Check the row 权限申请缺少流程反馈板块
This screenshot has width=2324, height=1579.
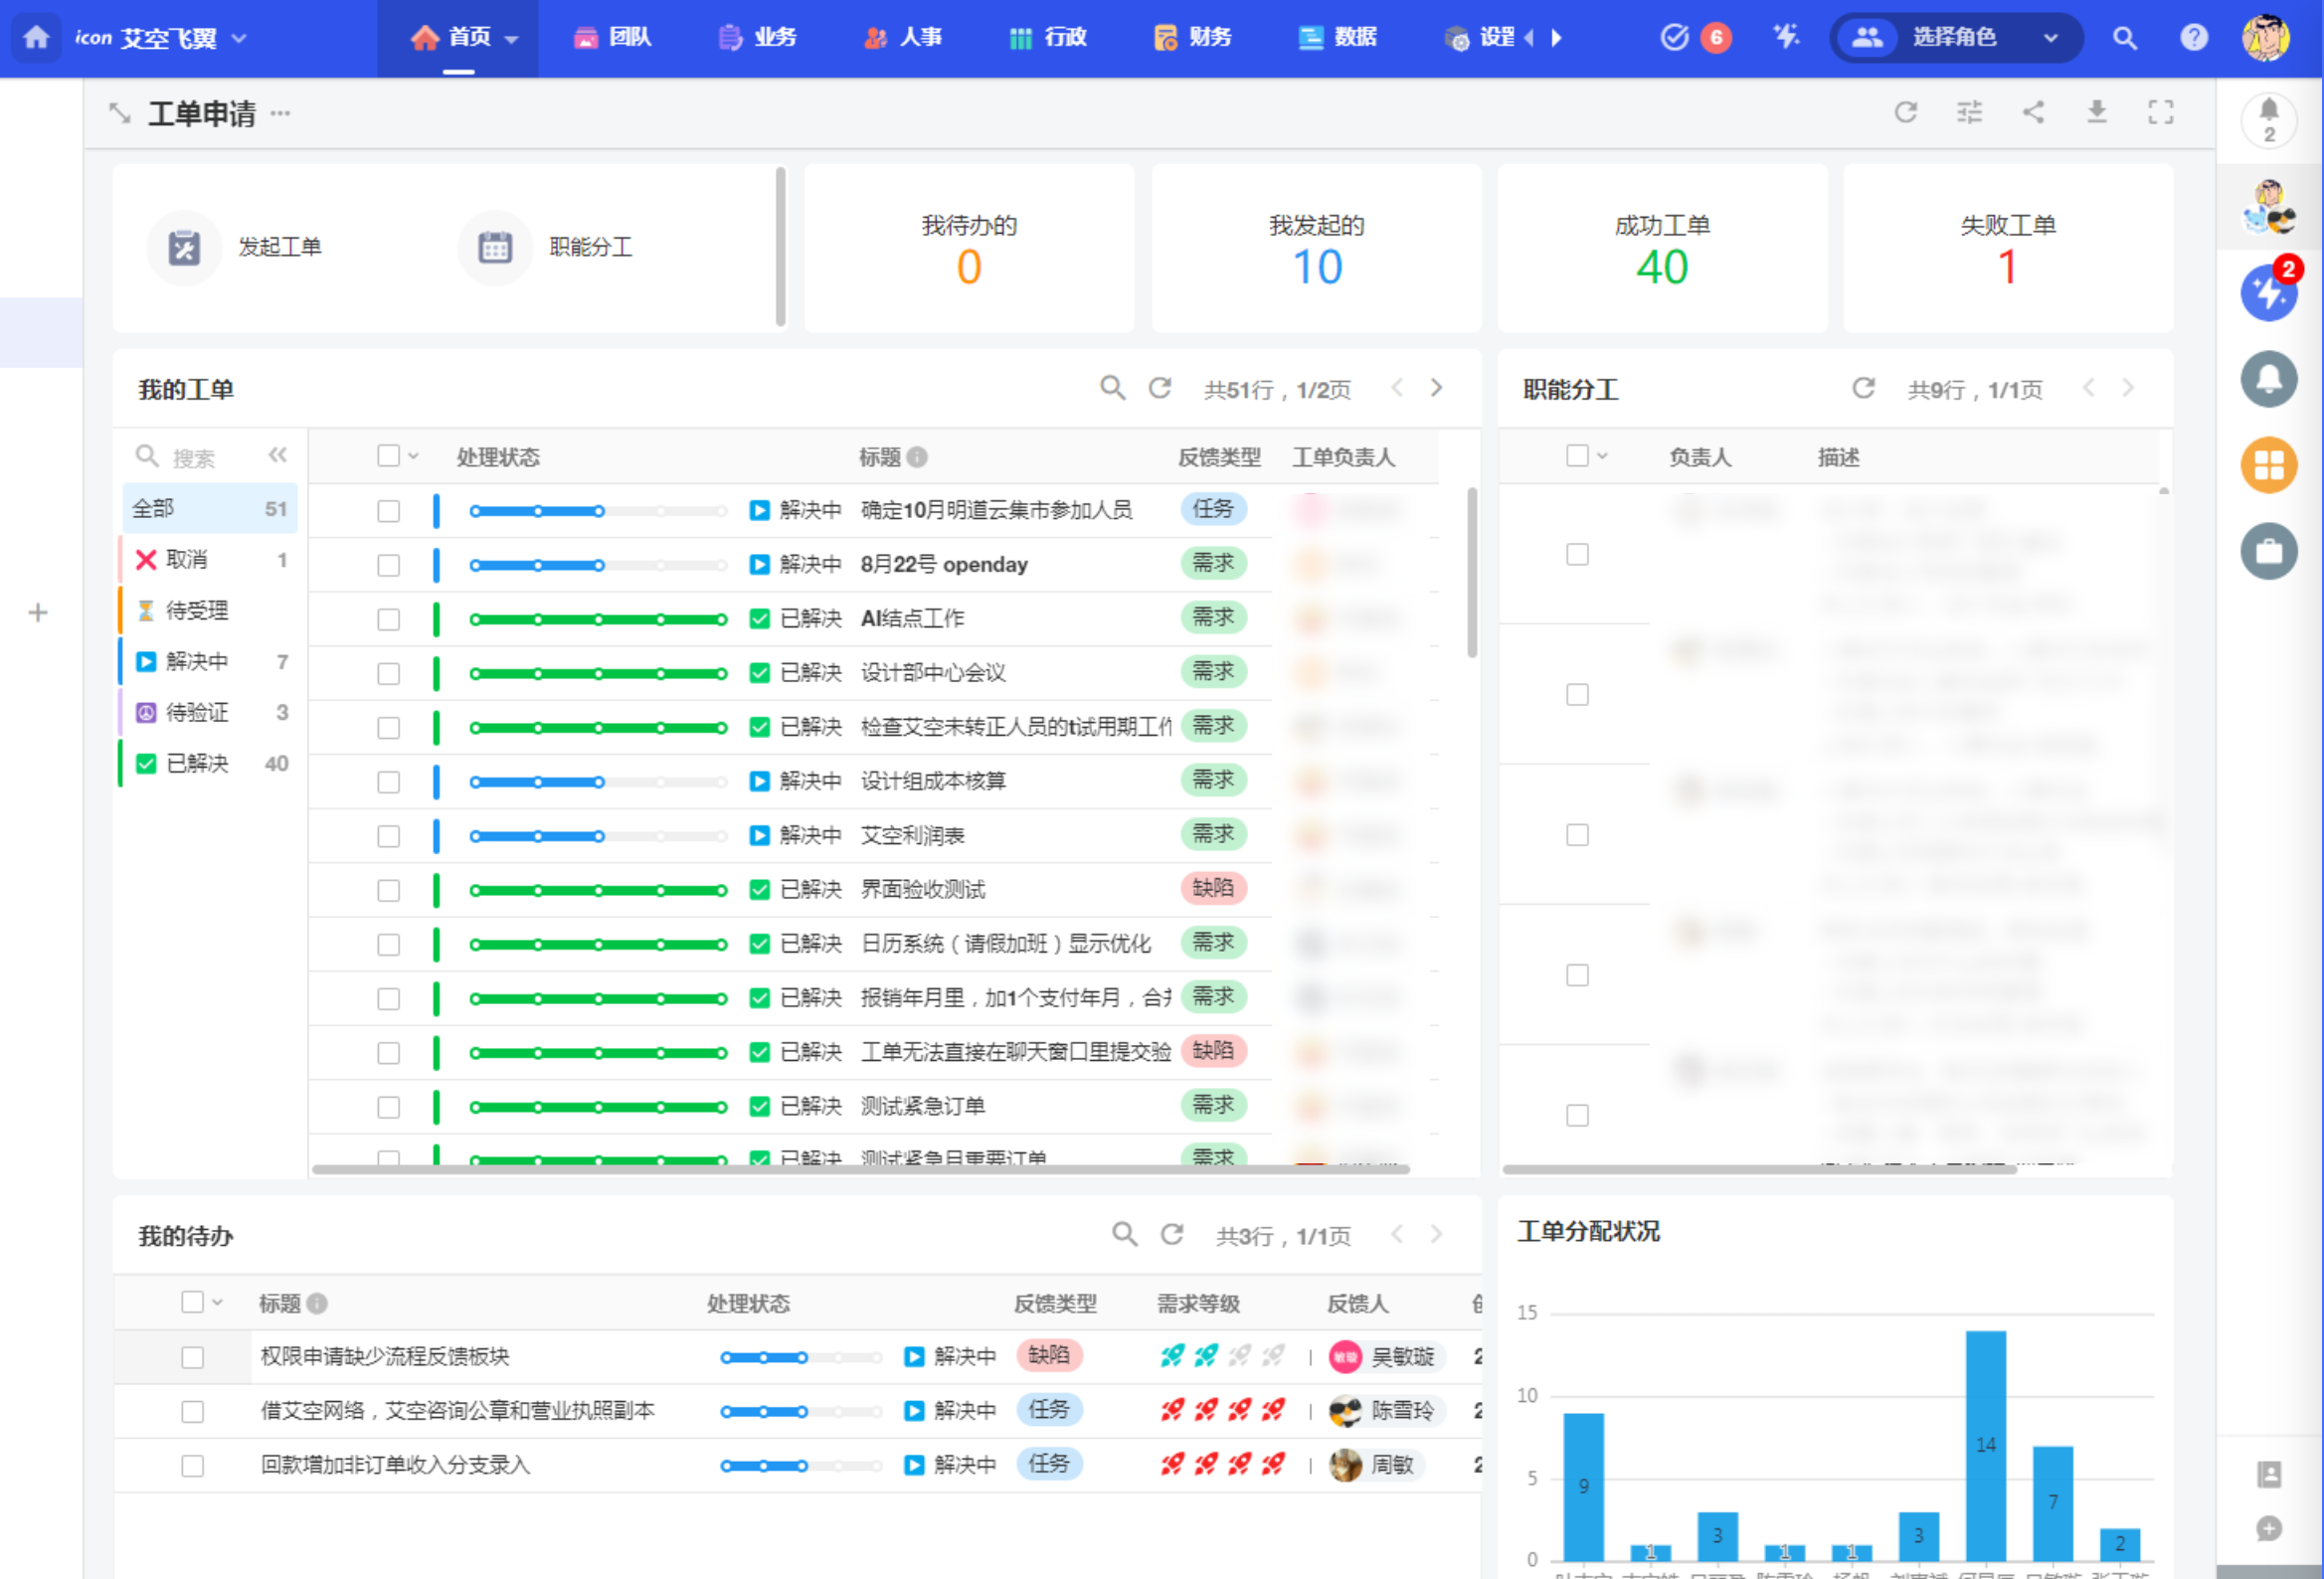[x=193, y=1357]
